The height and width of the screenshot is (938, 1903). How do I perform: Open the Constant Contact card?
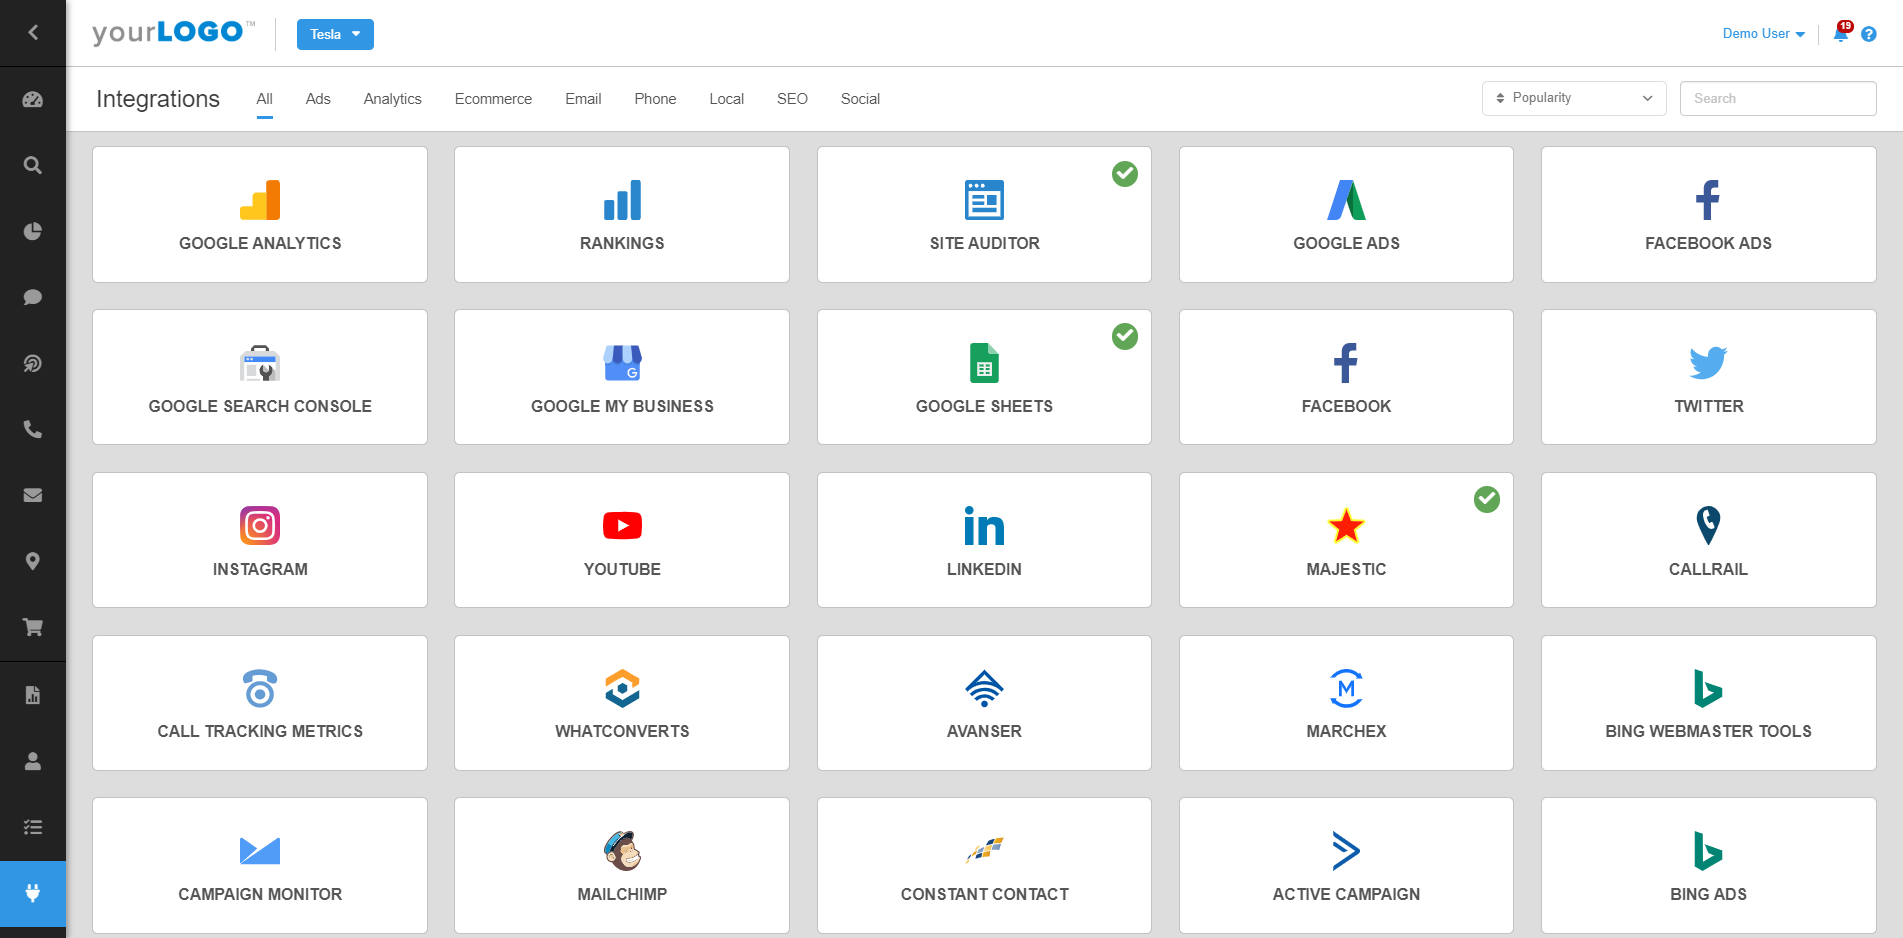point(984,866)
